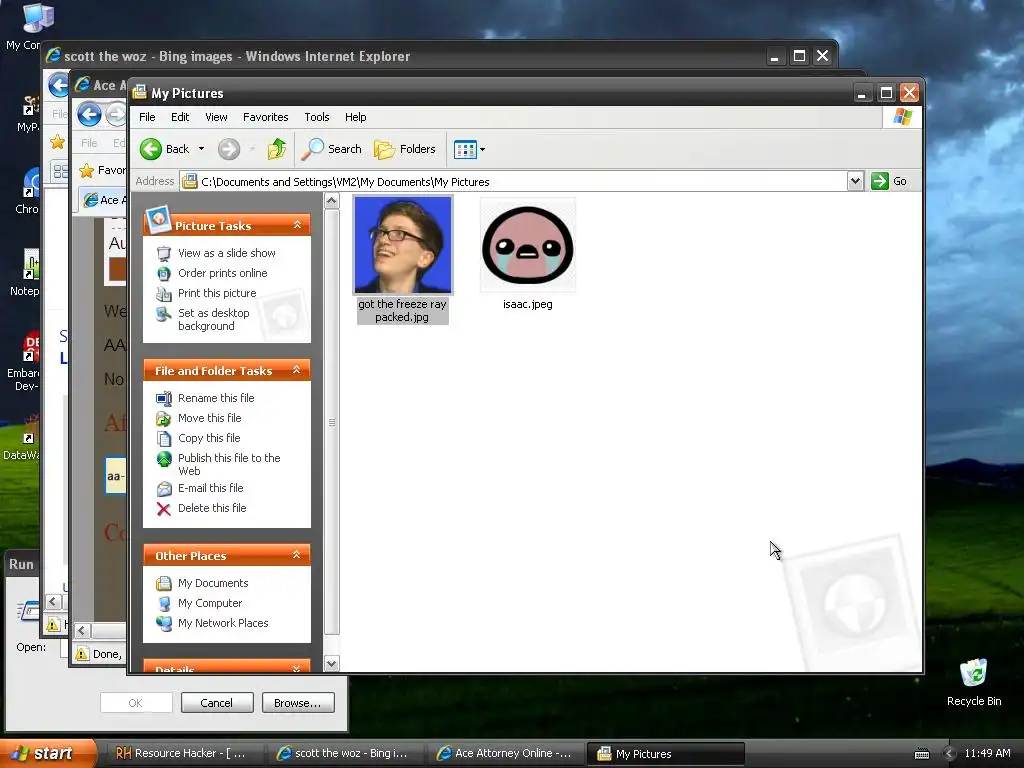Click Move this file

point(210,418)
